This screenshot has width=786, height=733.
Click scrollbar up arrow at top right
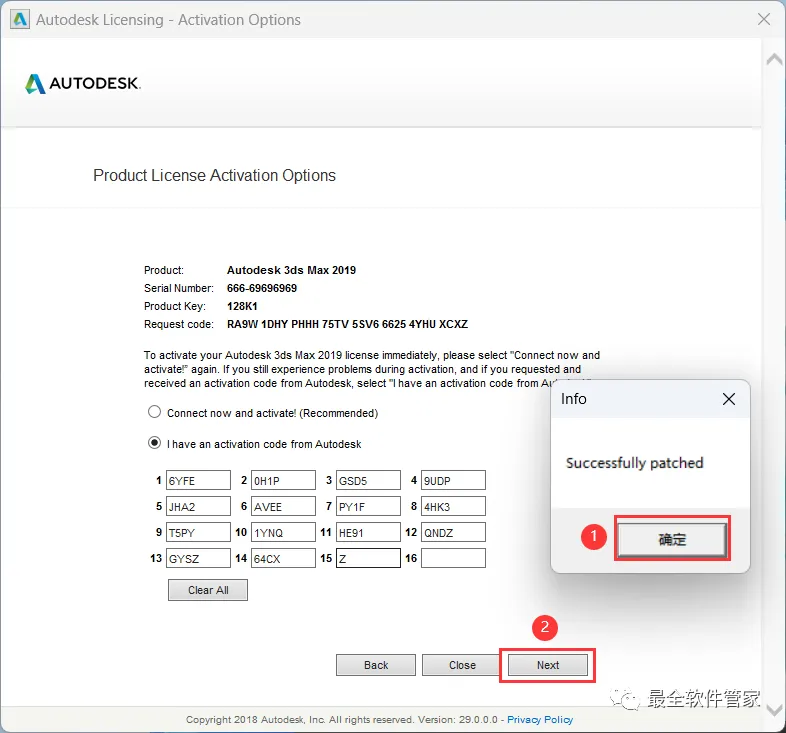coord(774,59)
